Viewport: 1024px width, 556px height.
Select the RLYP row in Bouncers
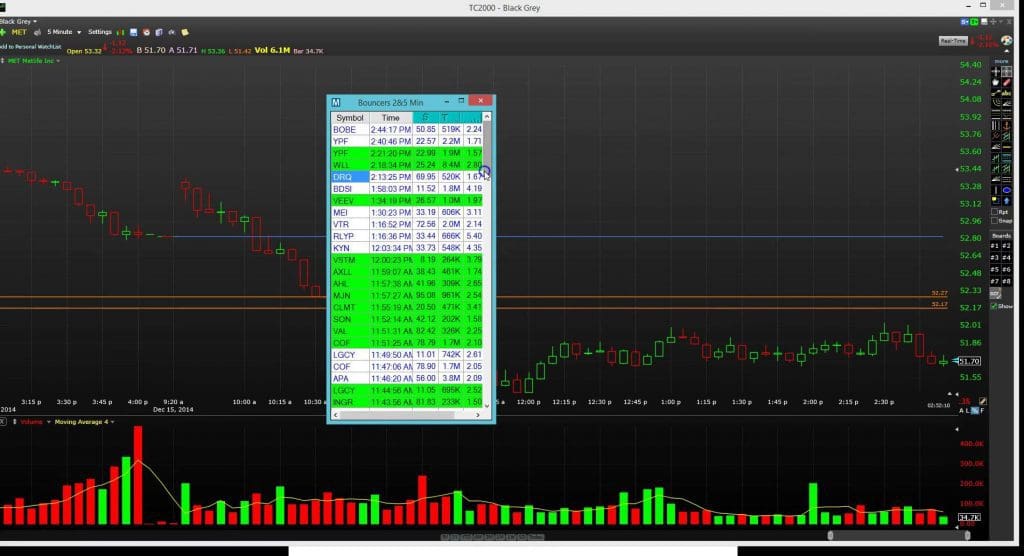[x=407, y=236]
